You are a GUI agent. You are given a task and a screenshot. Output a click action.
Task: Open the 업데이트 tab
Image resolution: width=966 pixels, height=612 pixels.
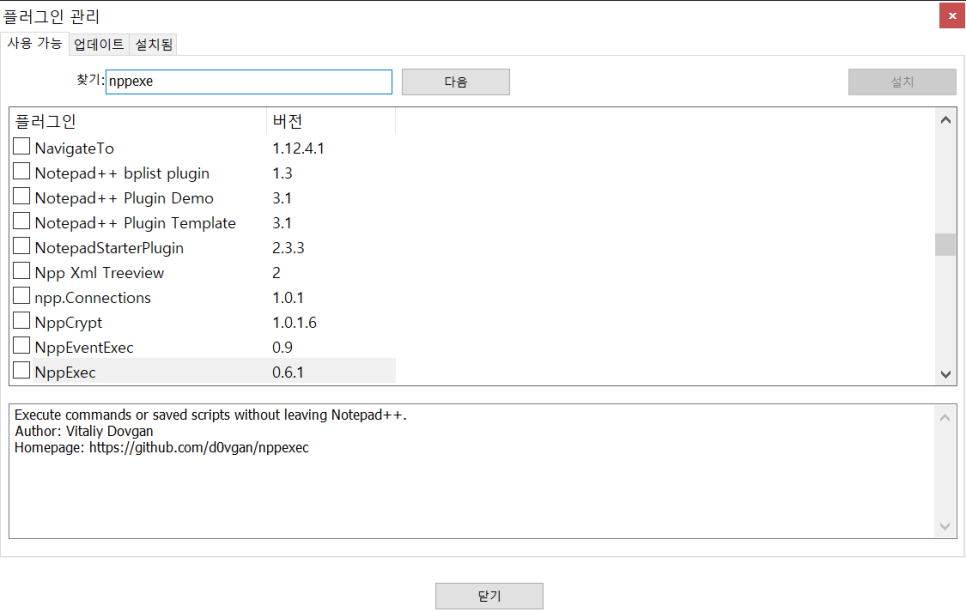coord(99,44)
